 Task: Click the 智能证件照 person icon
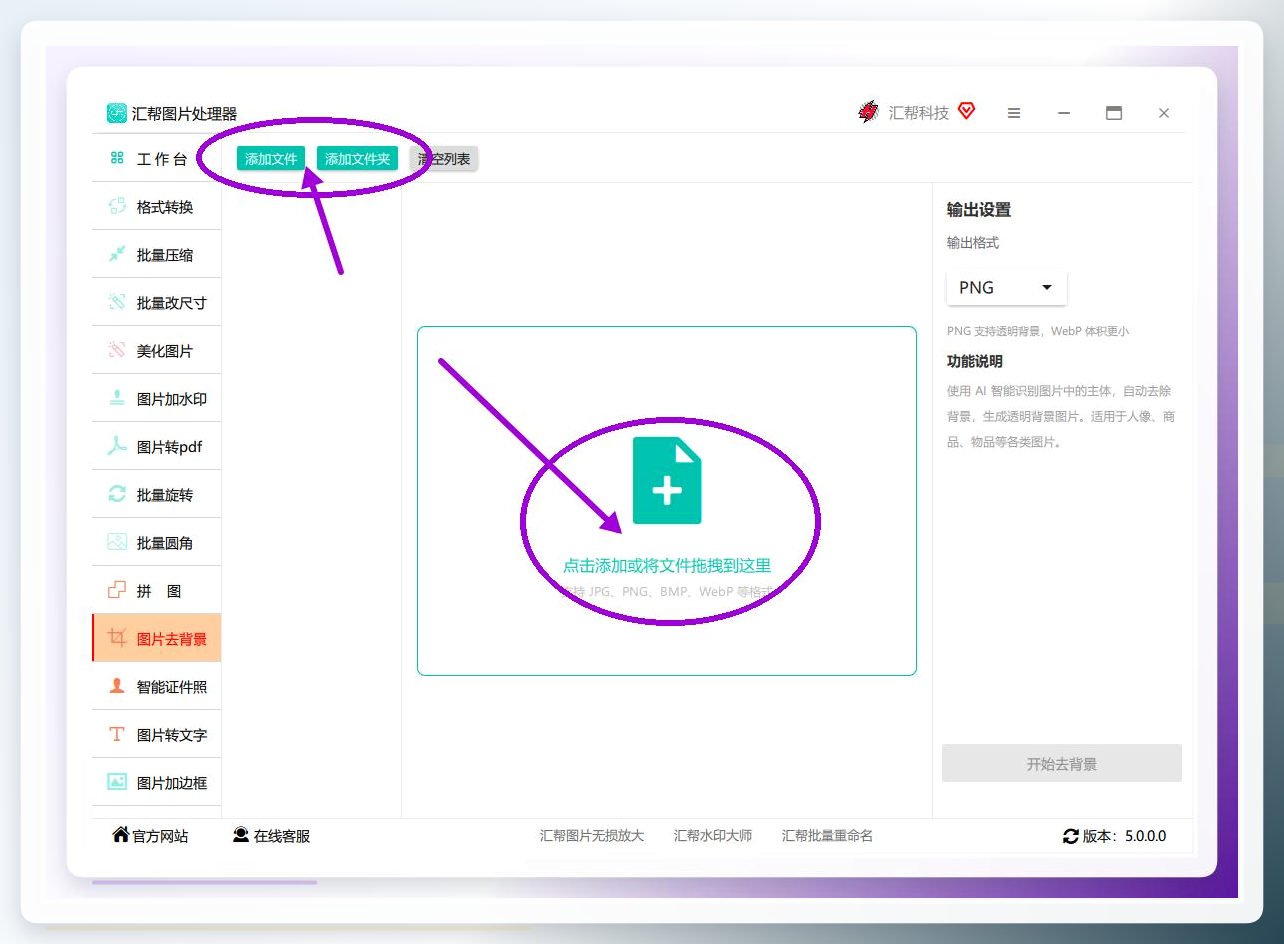pyautogui.click(x=117, y=686)
